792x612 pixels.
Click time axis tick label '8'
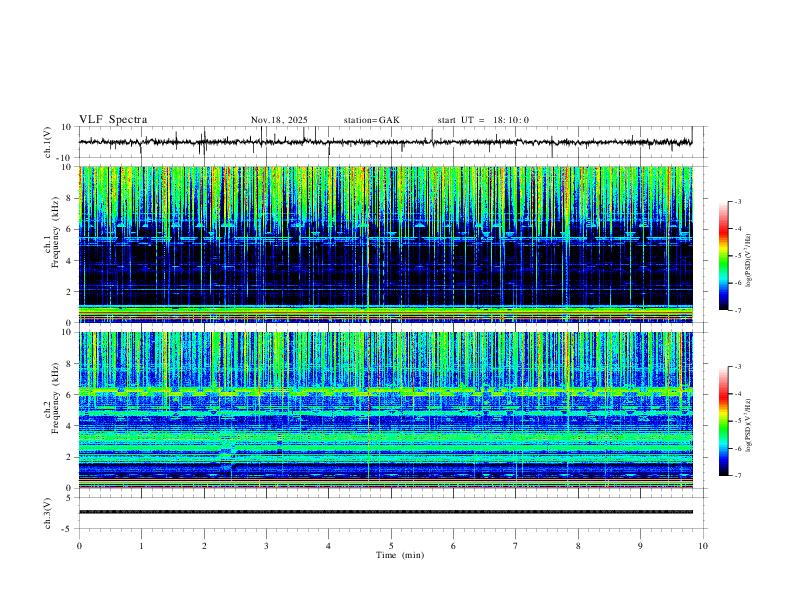pos(578,546)
